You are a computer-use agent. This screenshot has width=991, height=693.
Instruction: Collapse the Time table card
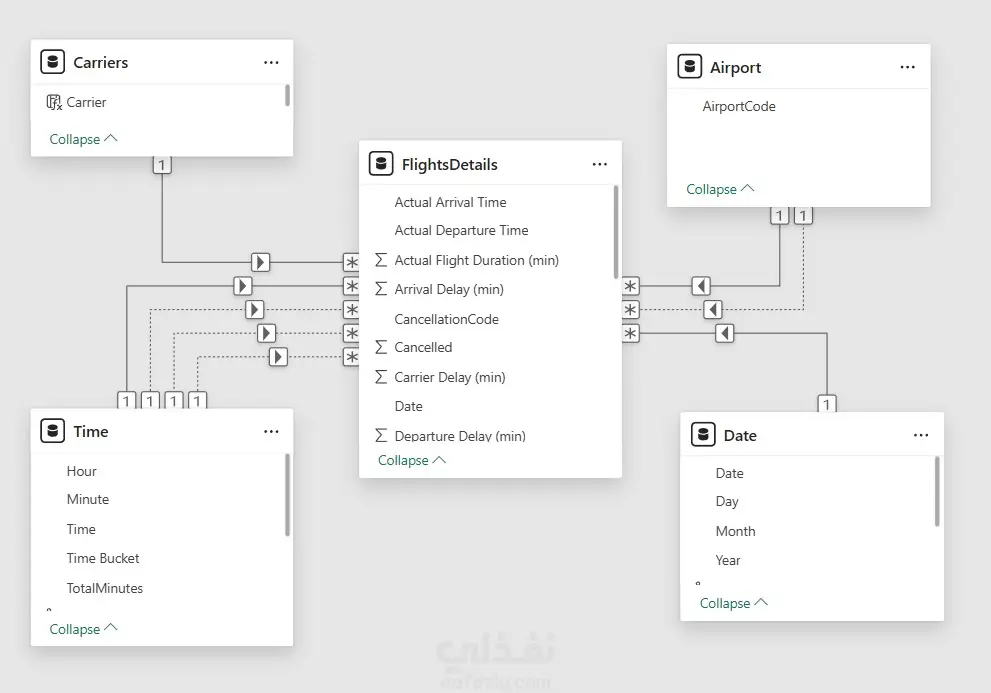click(x=83, y=629)
